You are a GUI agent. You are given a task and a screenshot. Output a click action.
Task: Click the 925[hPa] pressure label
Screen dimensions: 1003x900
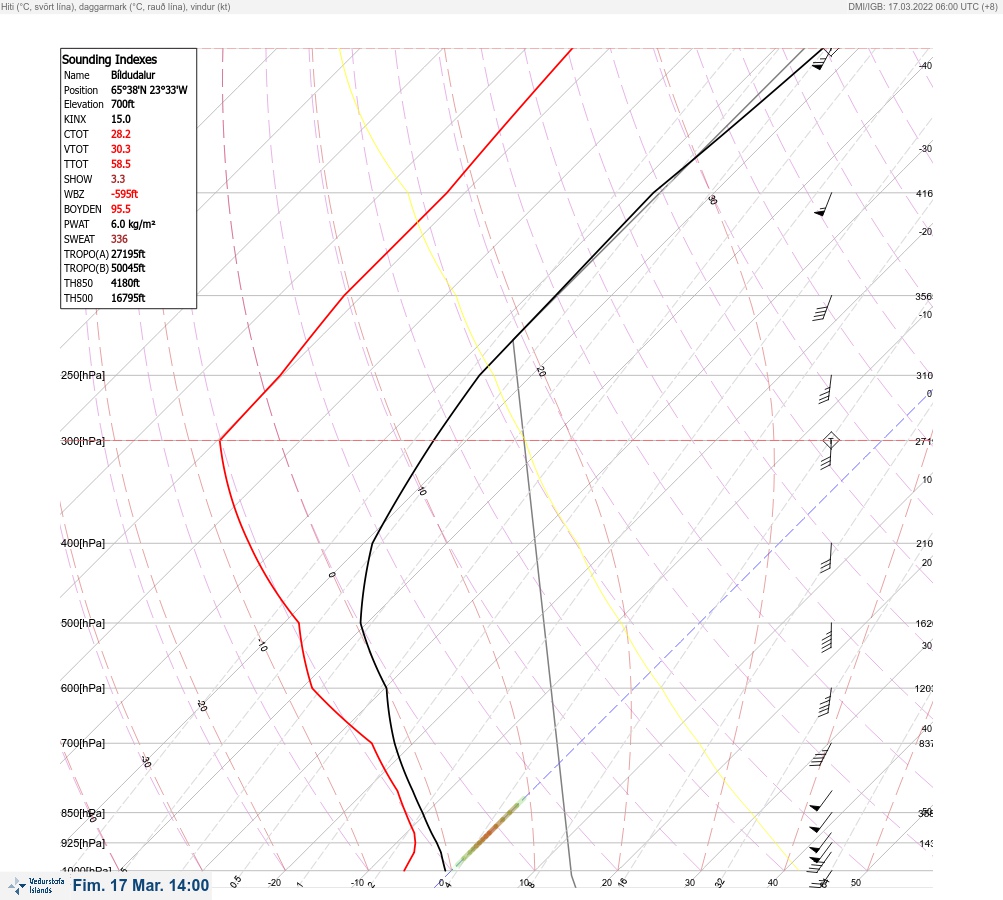(x=83, y=843)
